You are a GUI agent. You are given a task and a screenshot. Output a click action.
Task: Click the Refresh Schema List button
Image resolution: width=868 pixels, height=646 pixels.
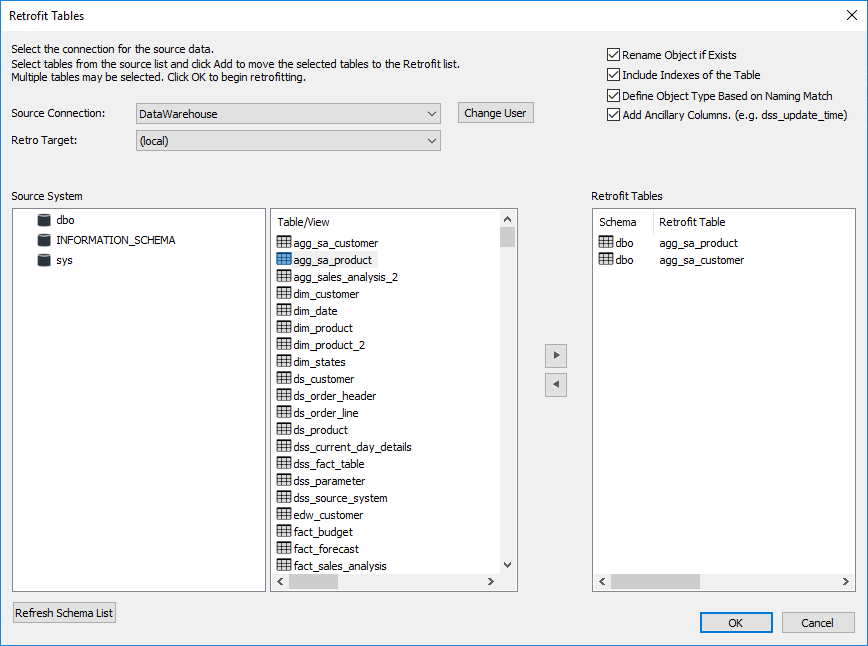(x=65, y=613)
